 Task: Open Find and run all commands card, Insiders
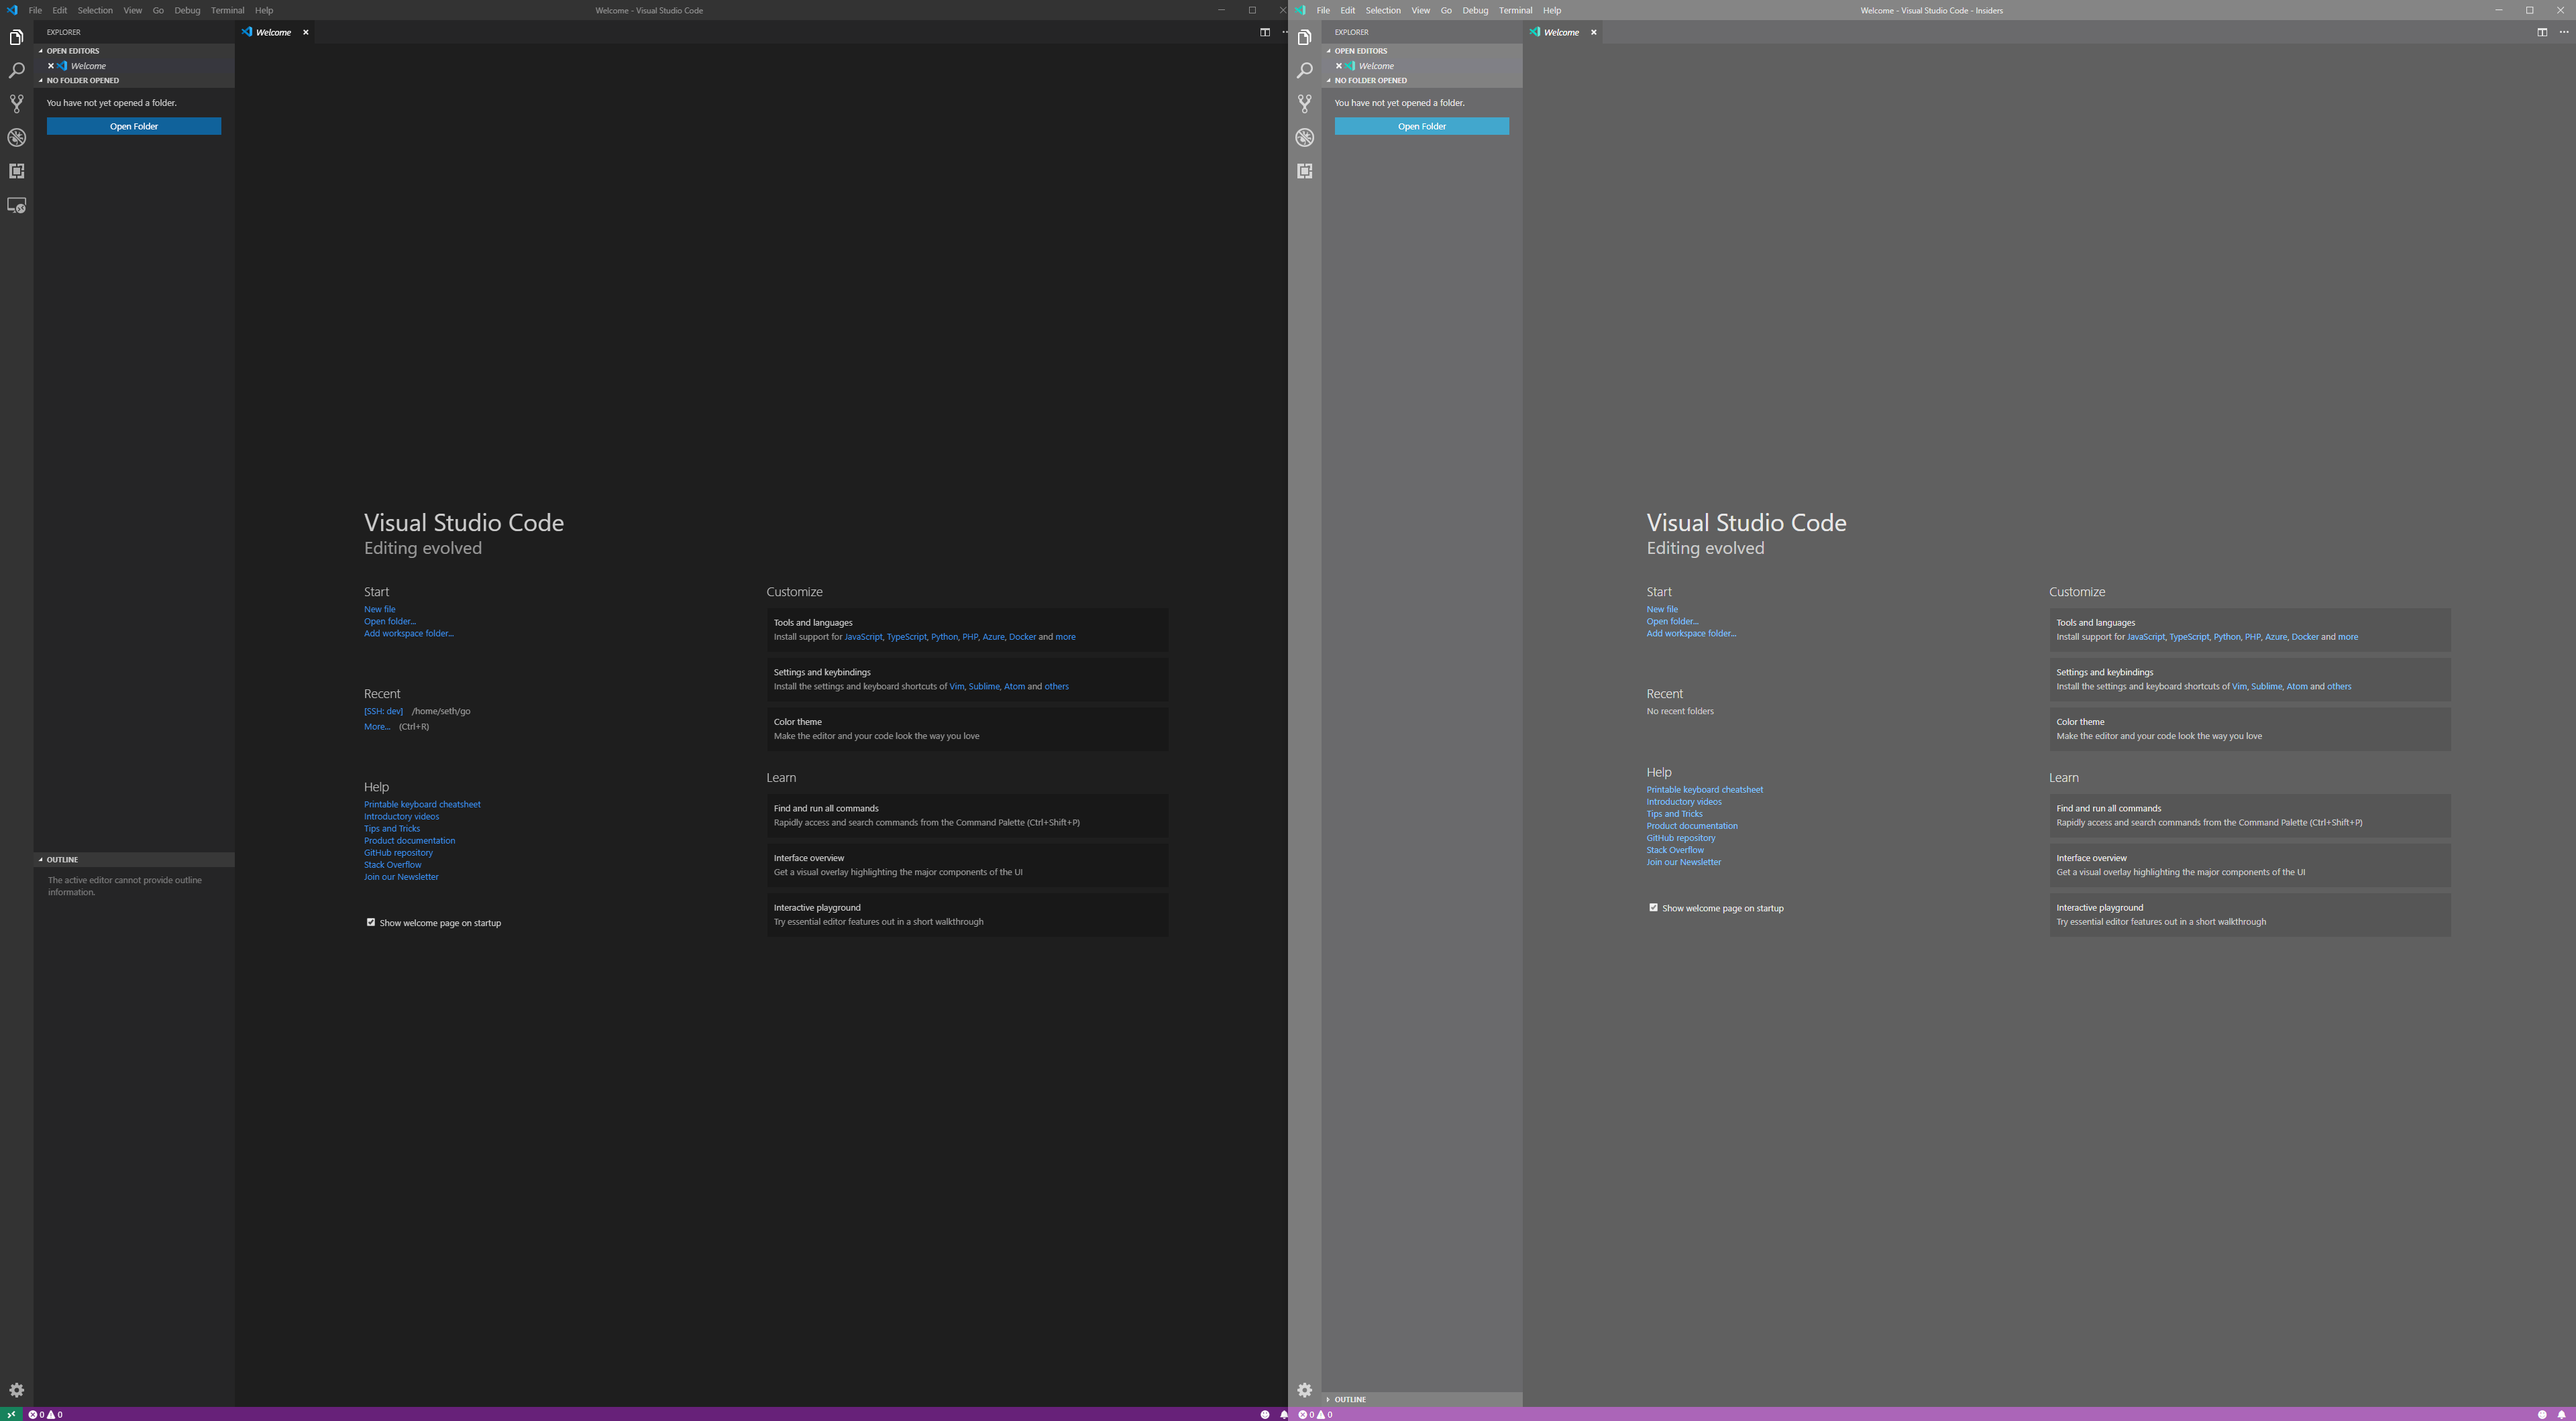coord(2250,815)
